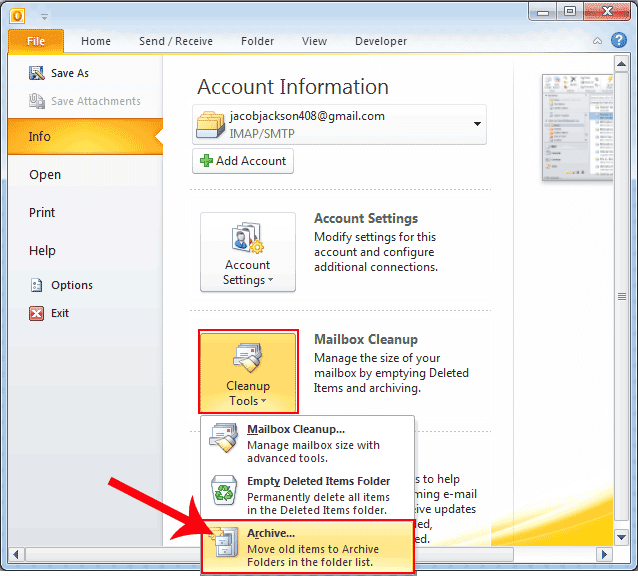Minimize the ribbon with the caret icon
Viewport: 638px width, 576px height.
[597, 41]
